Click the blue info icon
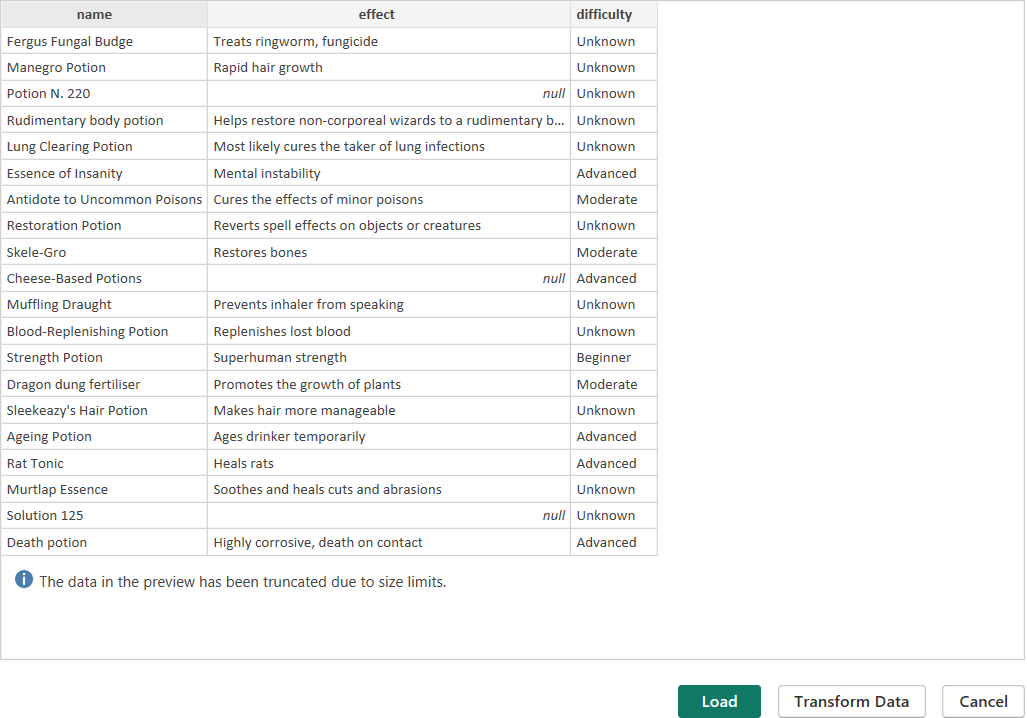This screenshot has width=1027, height=718. pyautogui.click(x=24, y=581)
